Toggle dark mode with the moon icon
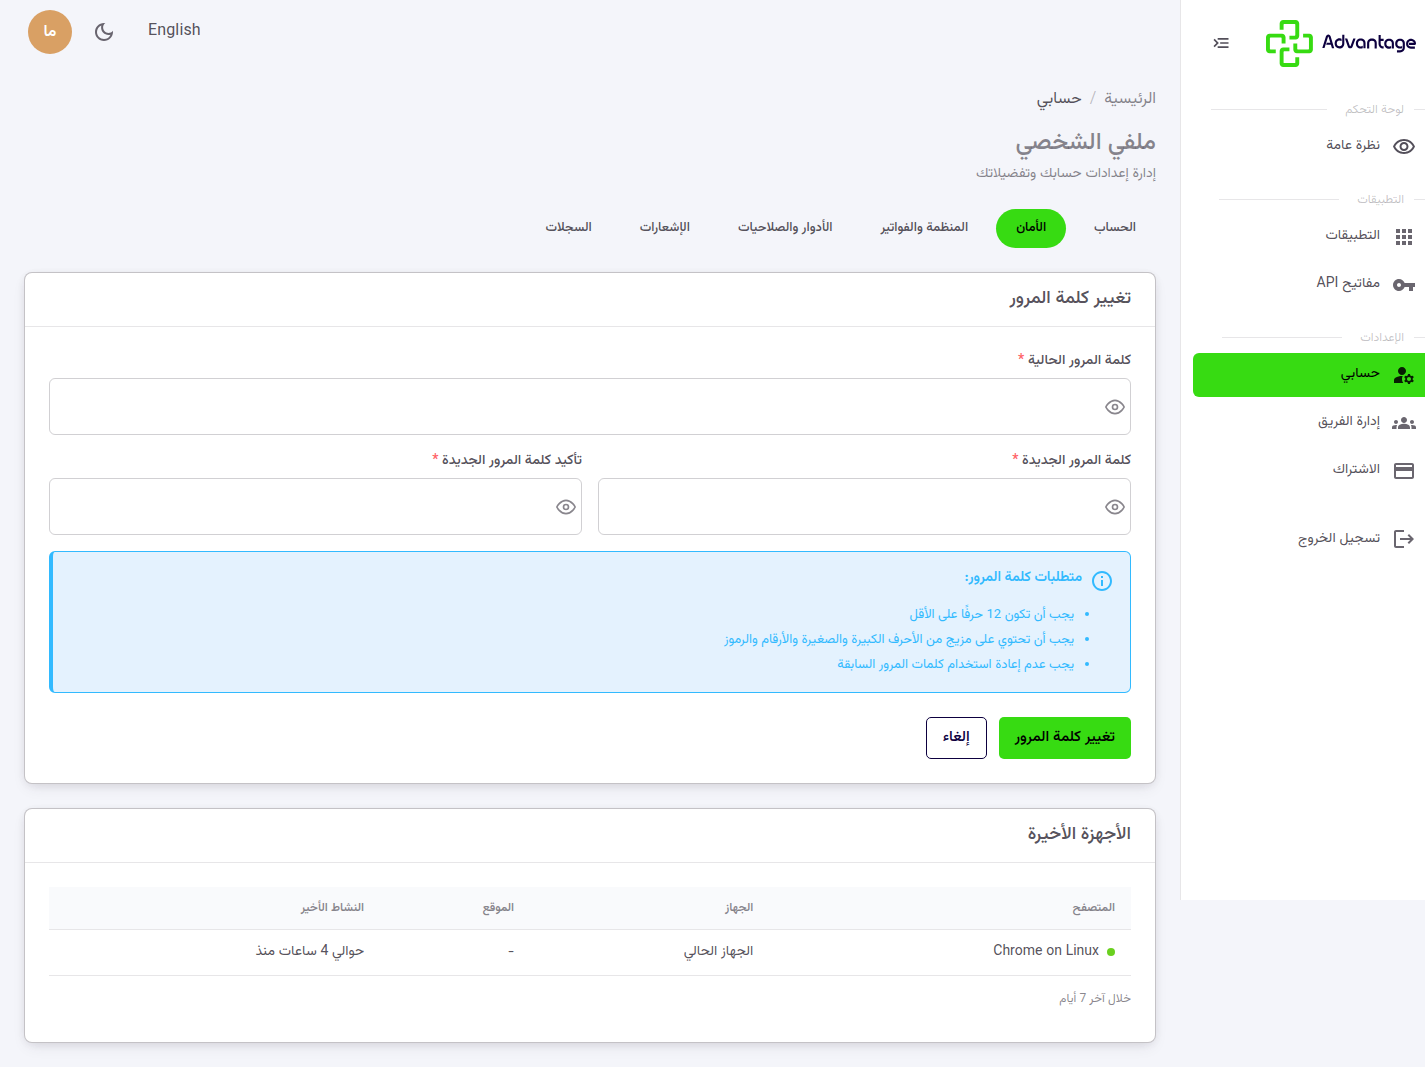The width and height of the screenshot is (1425, 1067). point(104,32)
